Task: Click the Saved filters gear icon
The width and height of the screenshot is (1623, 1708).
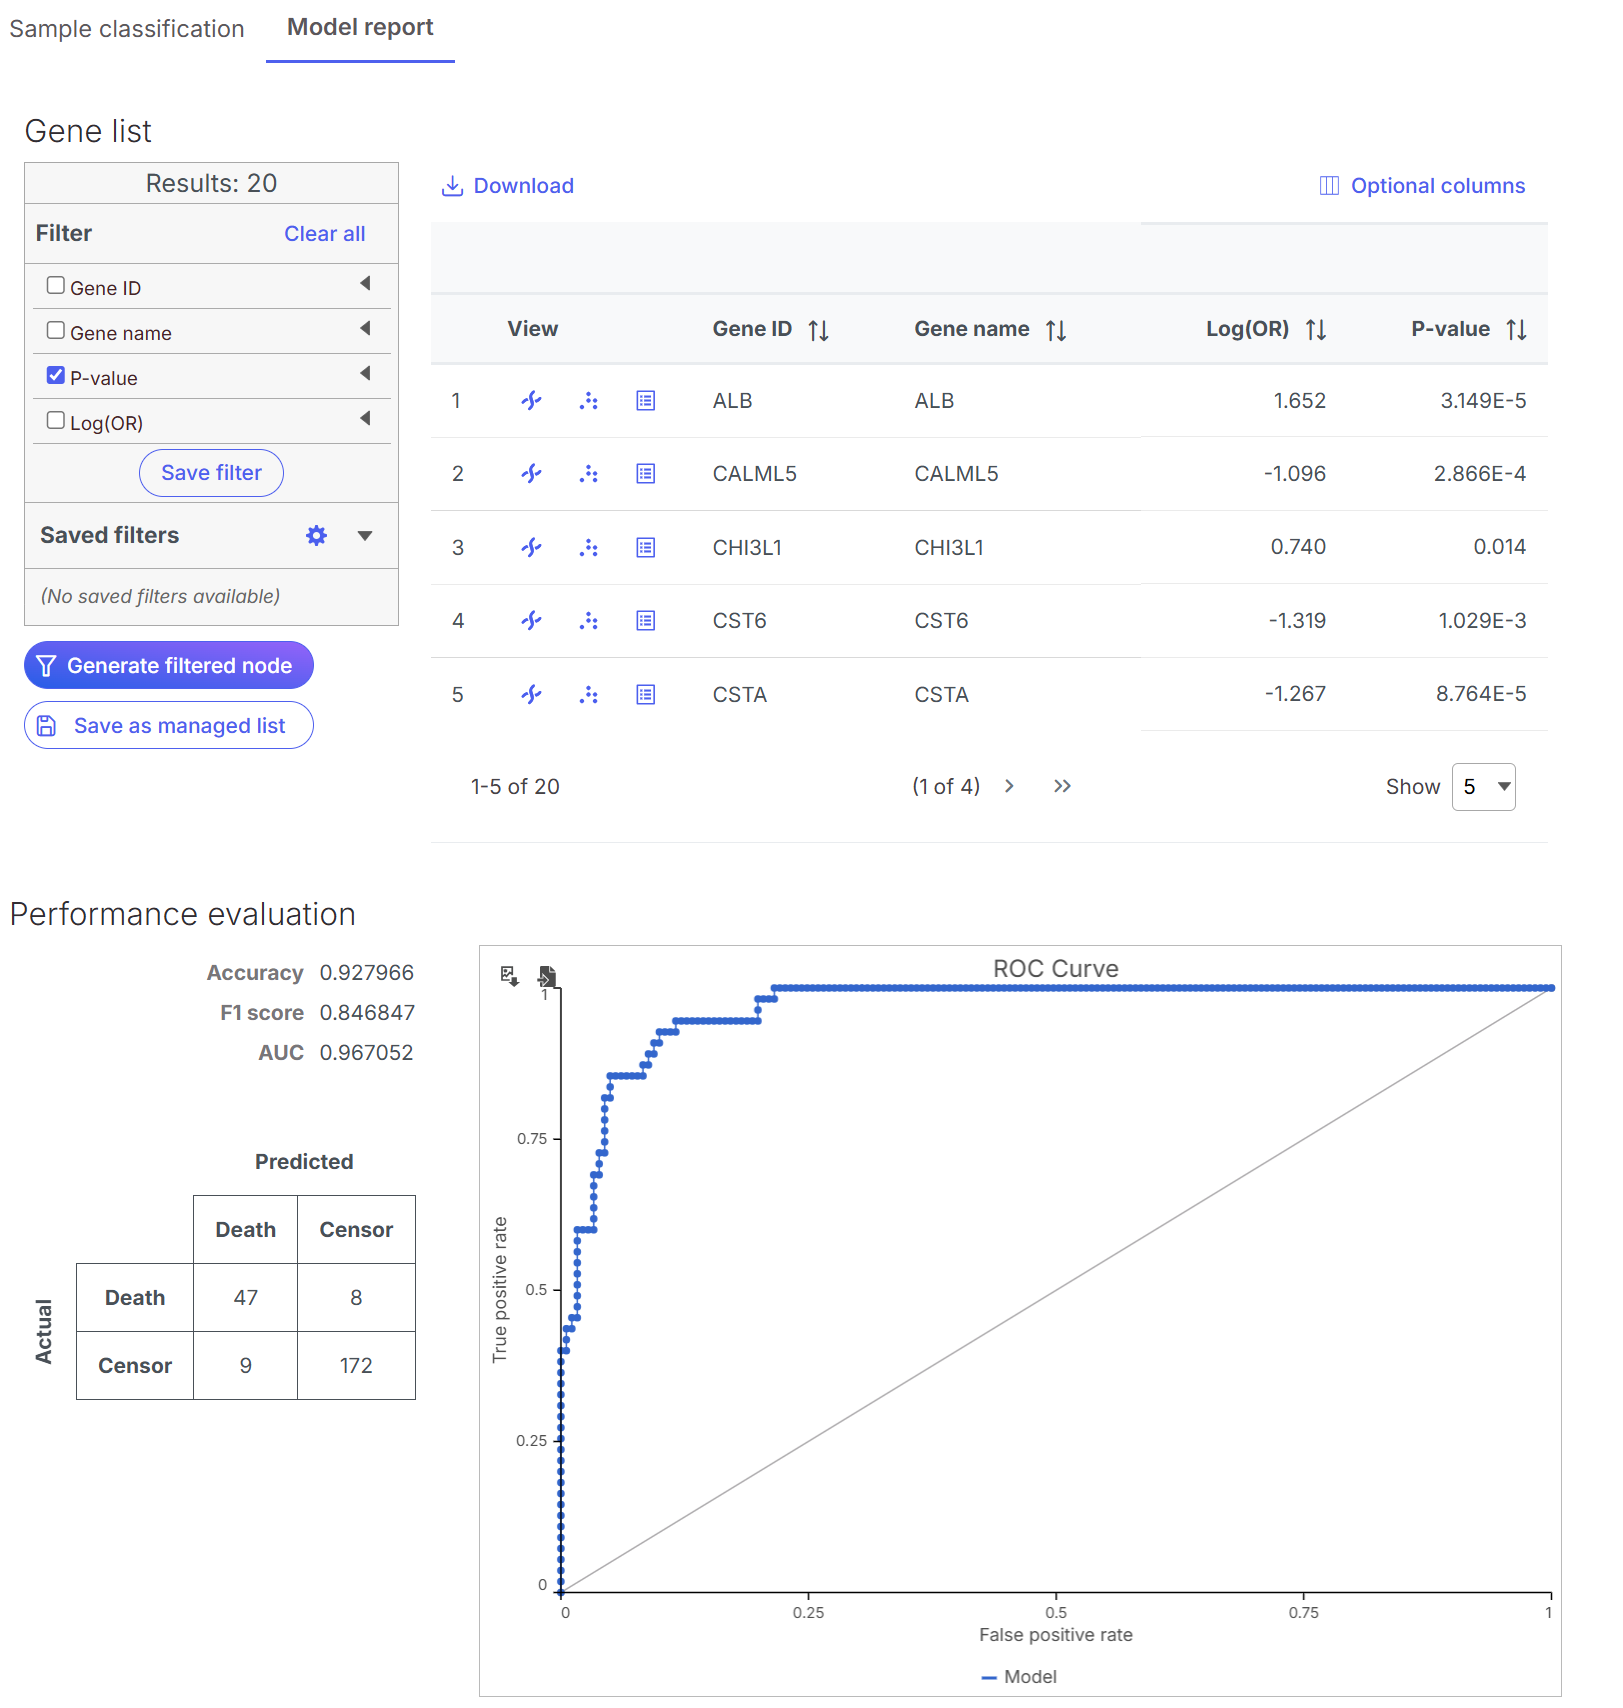Action: pos(316,536)
